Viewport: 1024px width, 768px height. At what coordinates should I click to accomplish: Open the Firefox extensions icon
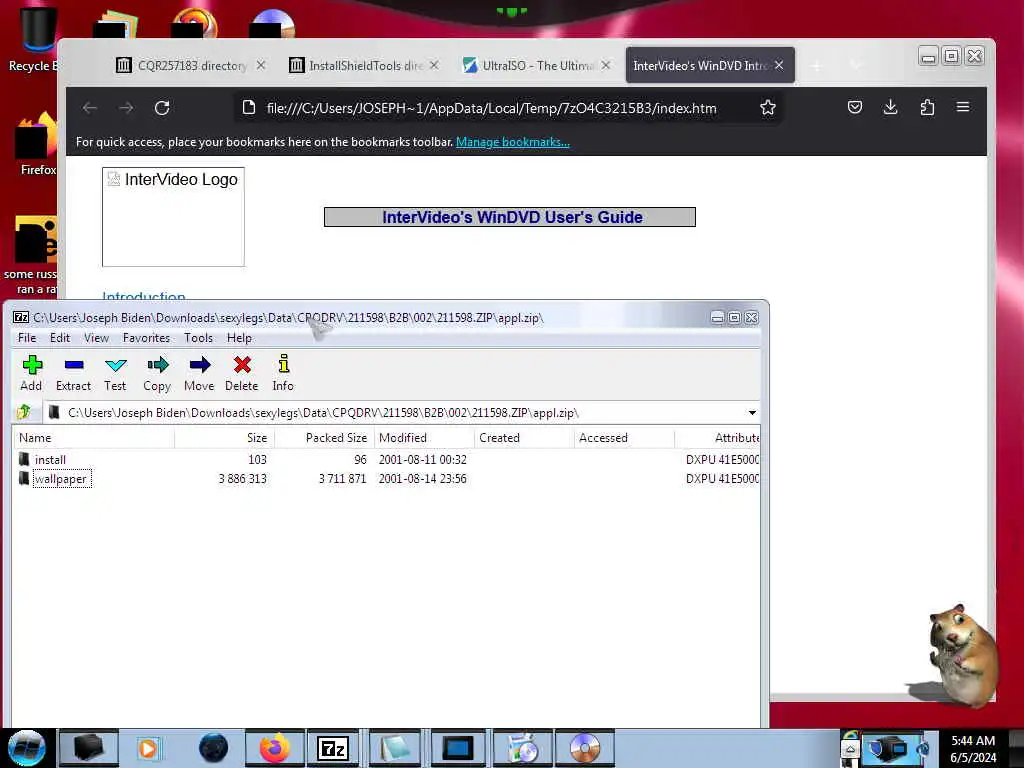click(927, 107)
